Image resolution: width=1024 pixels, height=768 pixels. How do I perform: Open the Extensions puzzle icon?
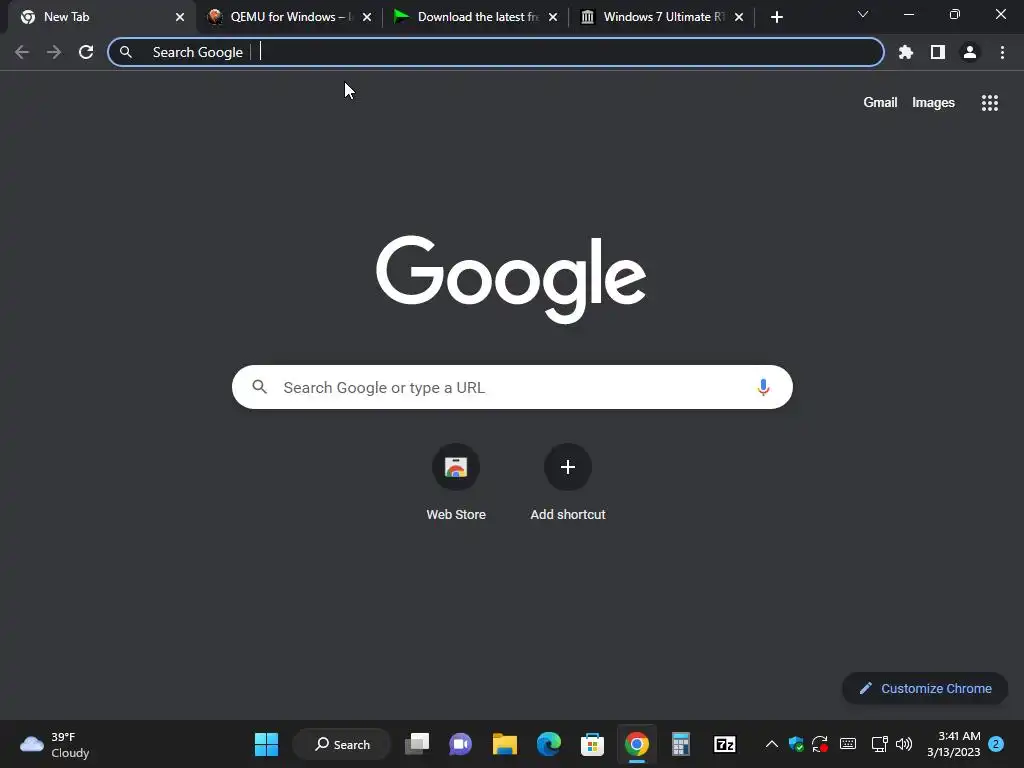pos(906,52)
